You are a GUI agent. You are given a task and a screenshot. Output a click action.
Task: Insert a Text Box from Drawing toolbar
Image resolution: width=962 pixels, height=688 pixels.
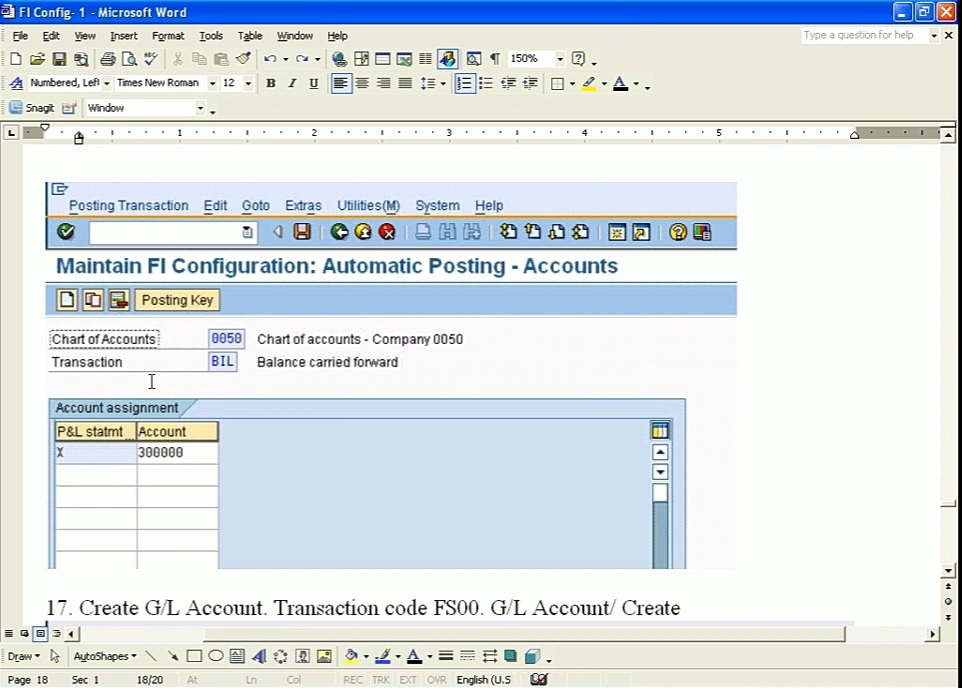[237, 656]
